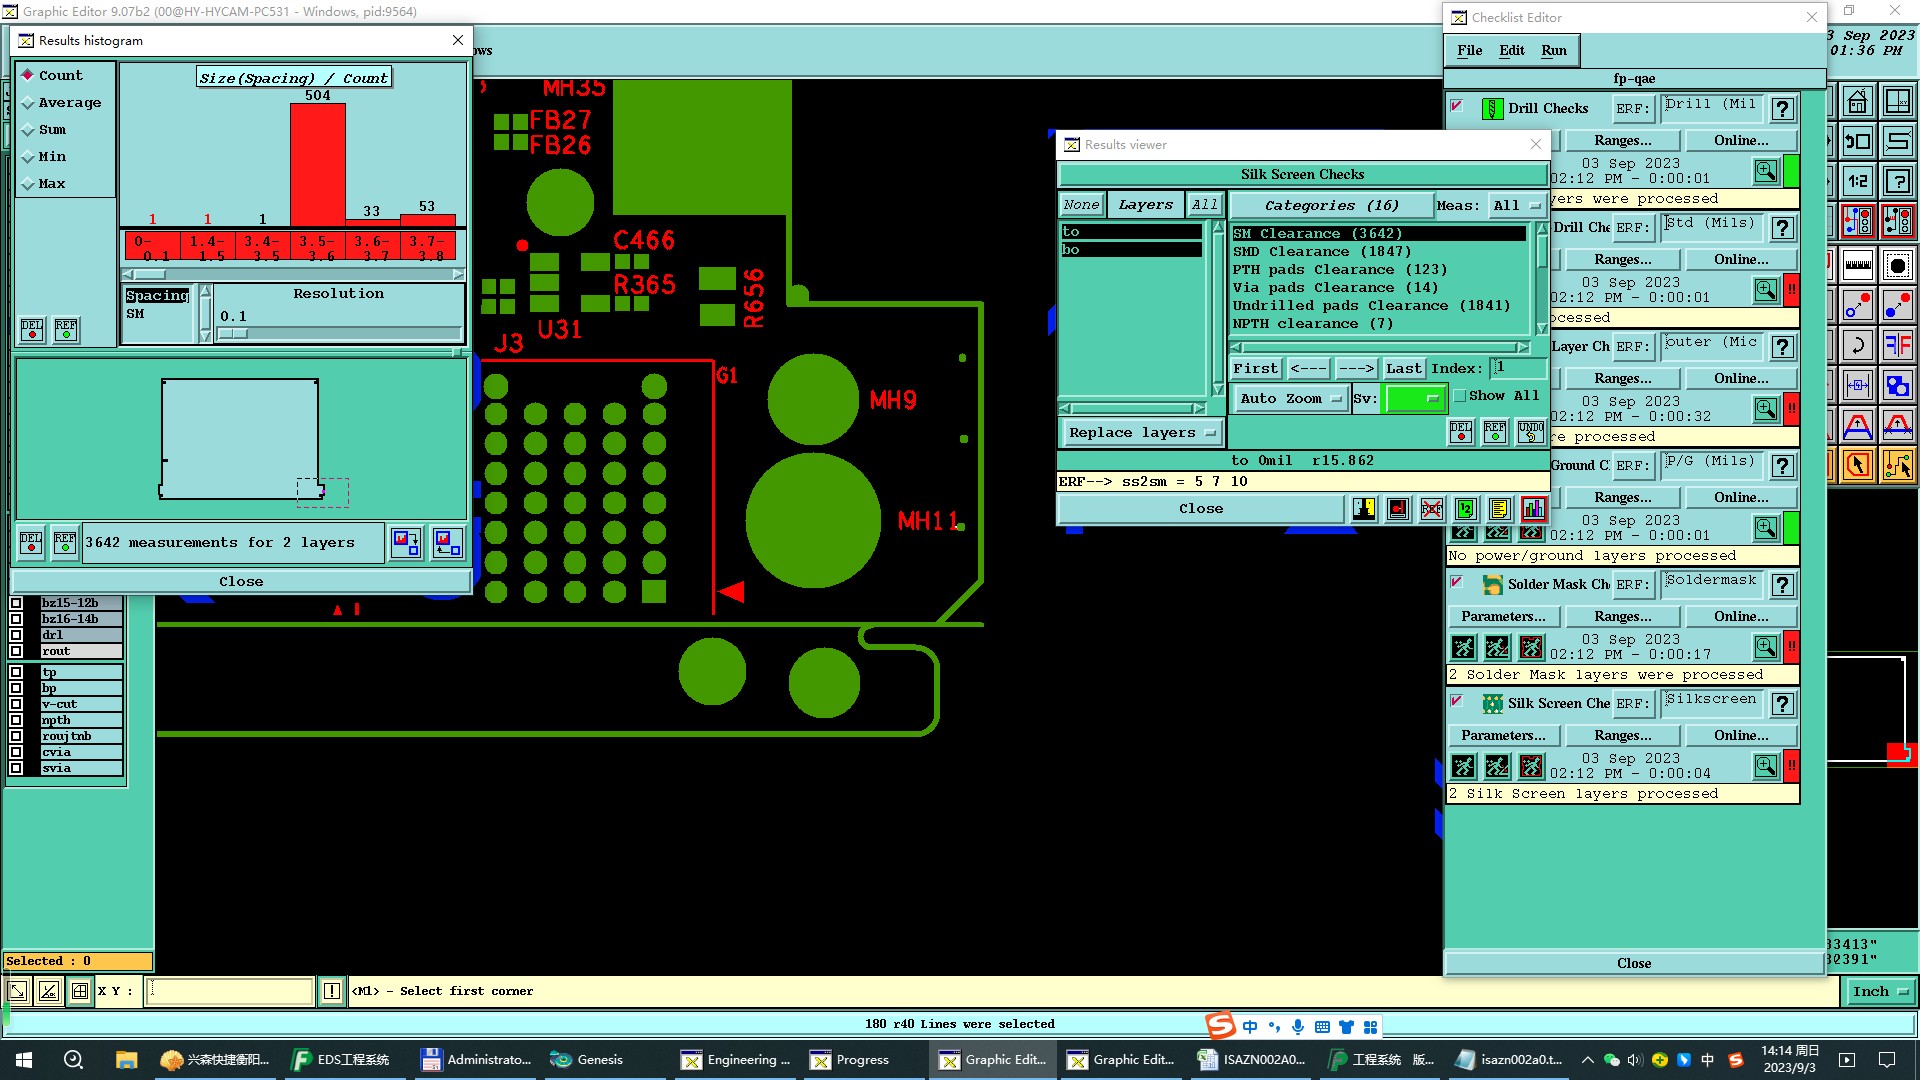Open the Replace layers dropdown
The height and width of the screenshot is (1080, 1920).
[1141, 433]
